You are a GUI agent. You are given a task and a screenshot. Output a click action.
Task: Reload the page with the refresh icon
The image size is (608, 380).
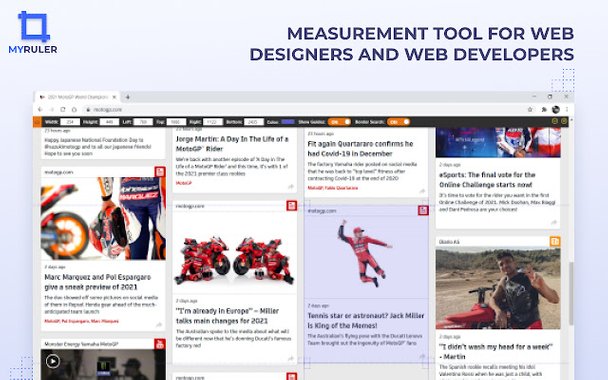[x=63, y=110]
